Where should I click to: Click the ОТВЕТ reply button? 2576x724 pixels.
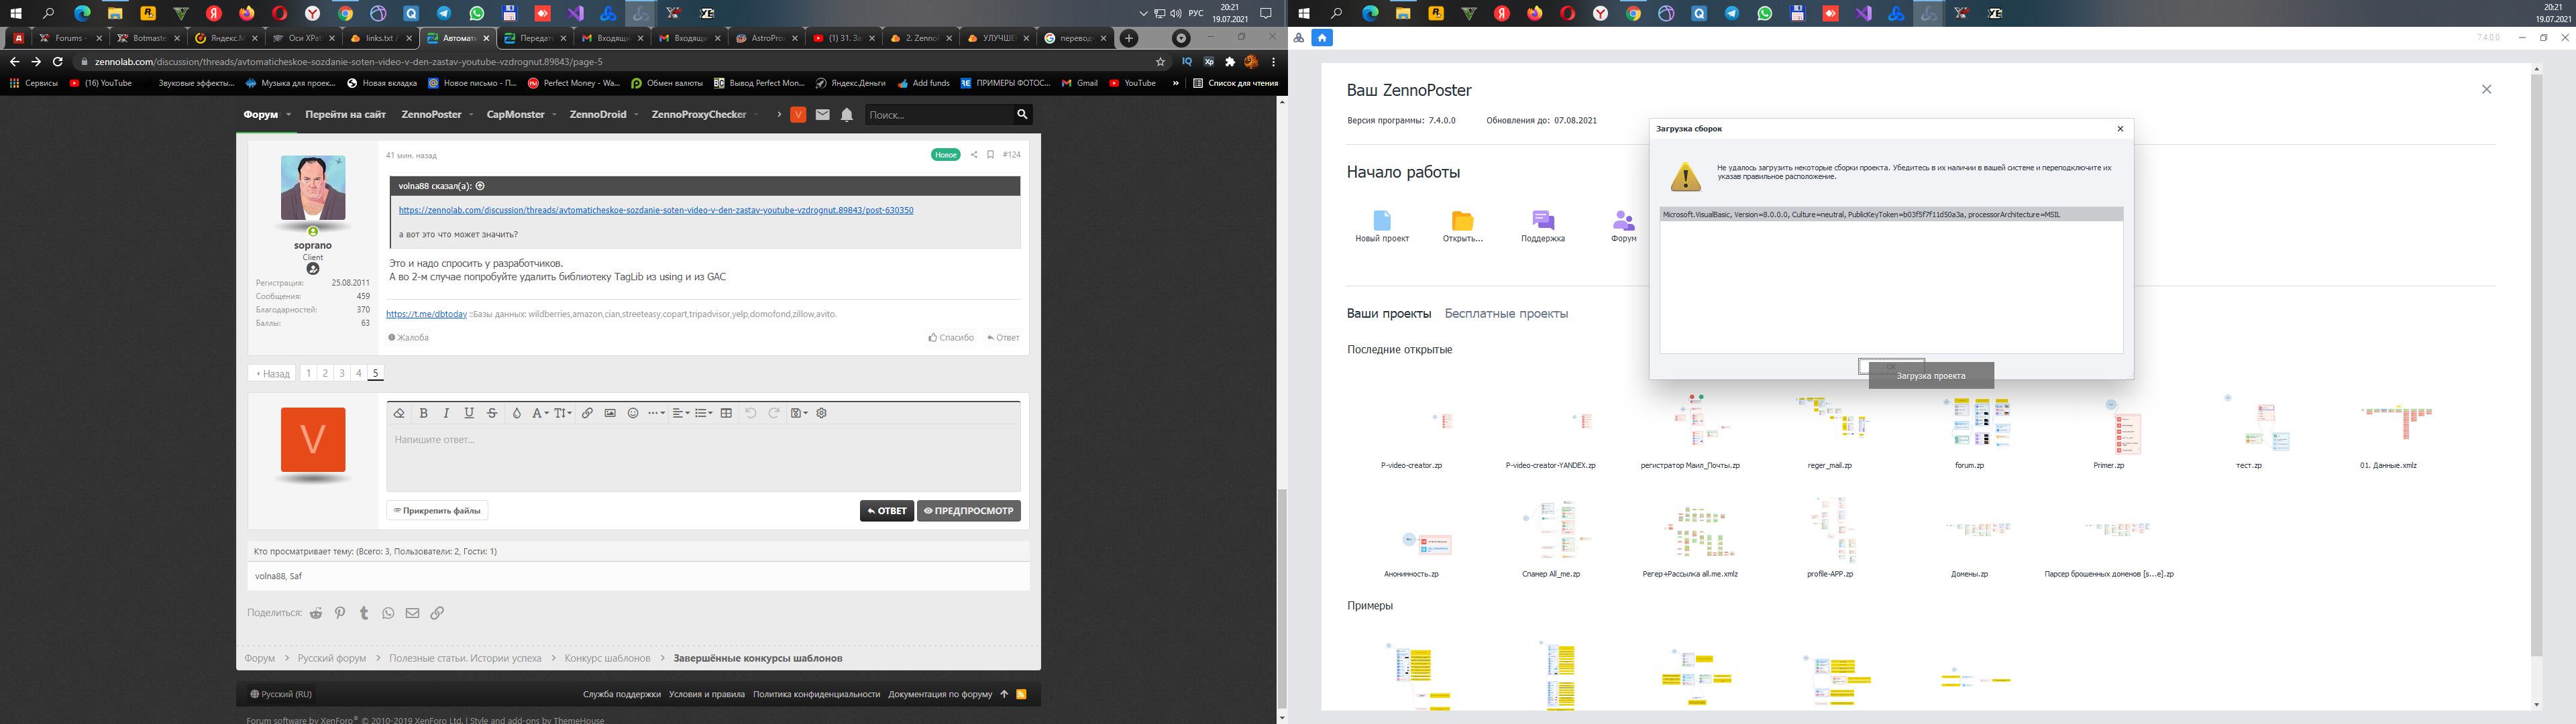[x=887, y=511]
